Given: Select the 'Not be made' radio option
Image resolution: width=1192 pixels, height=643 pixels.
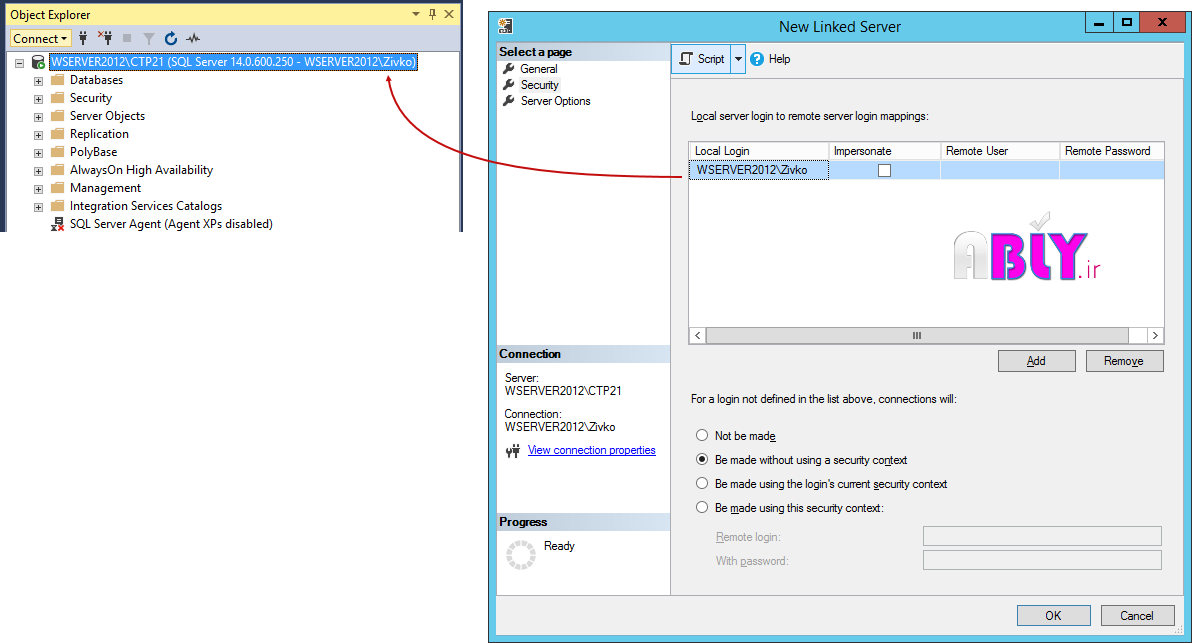Looking at the screenshot, I should (x=702, y=436).
